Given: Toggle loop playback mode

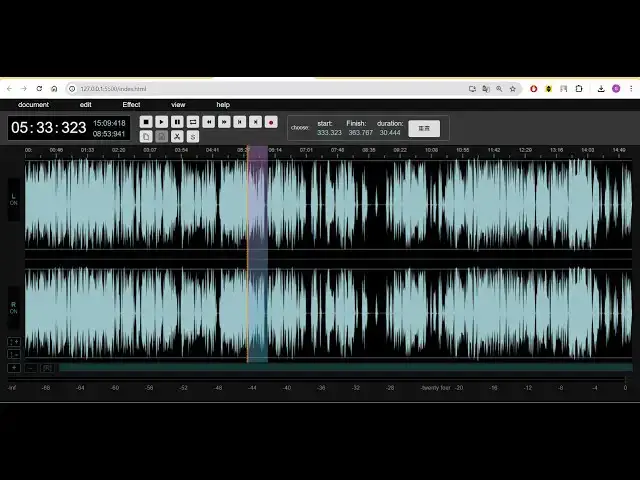Looking at the screenshot, I should pyautogui.click(x=193, y=122).
